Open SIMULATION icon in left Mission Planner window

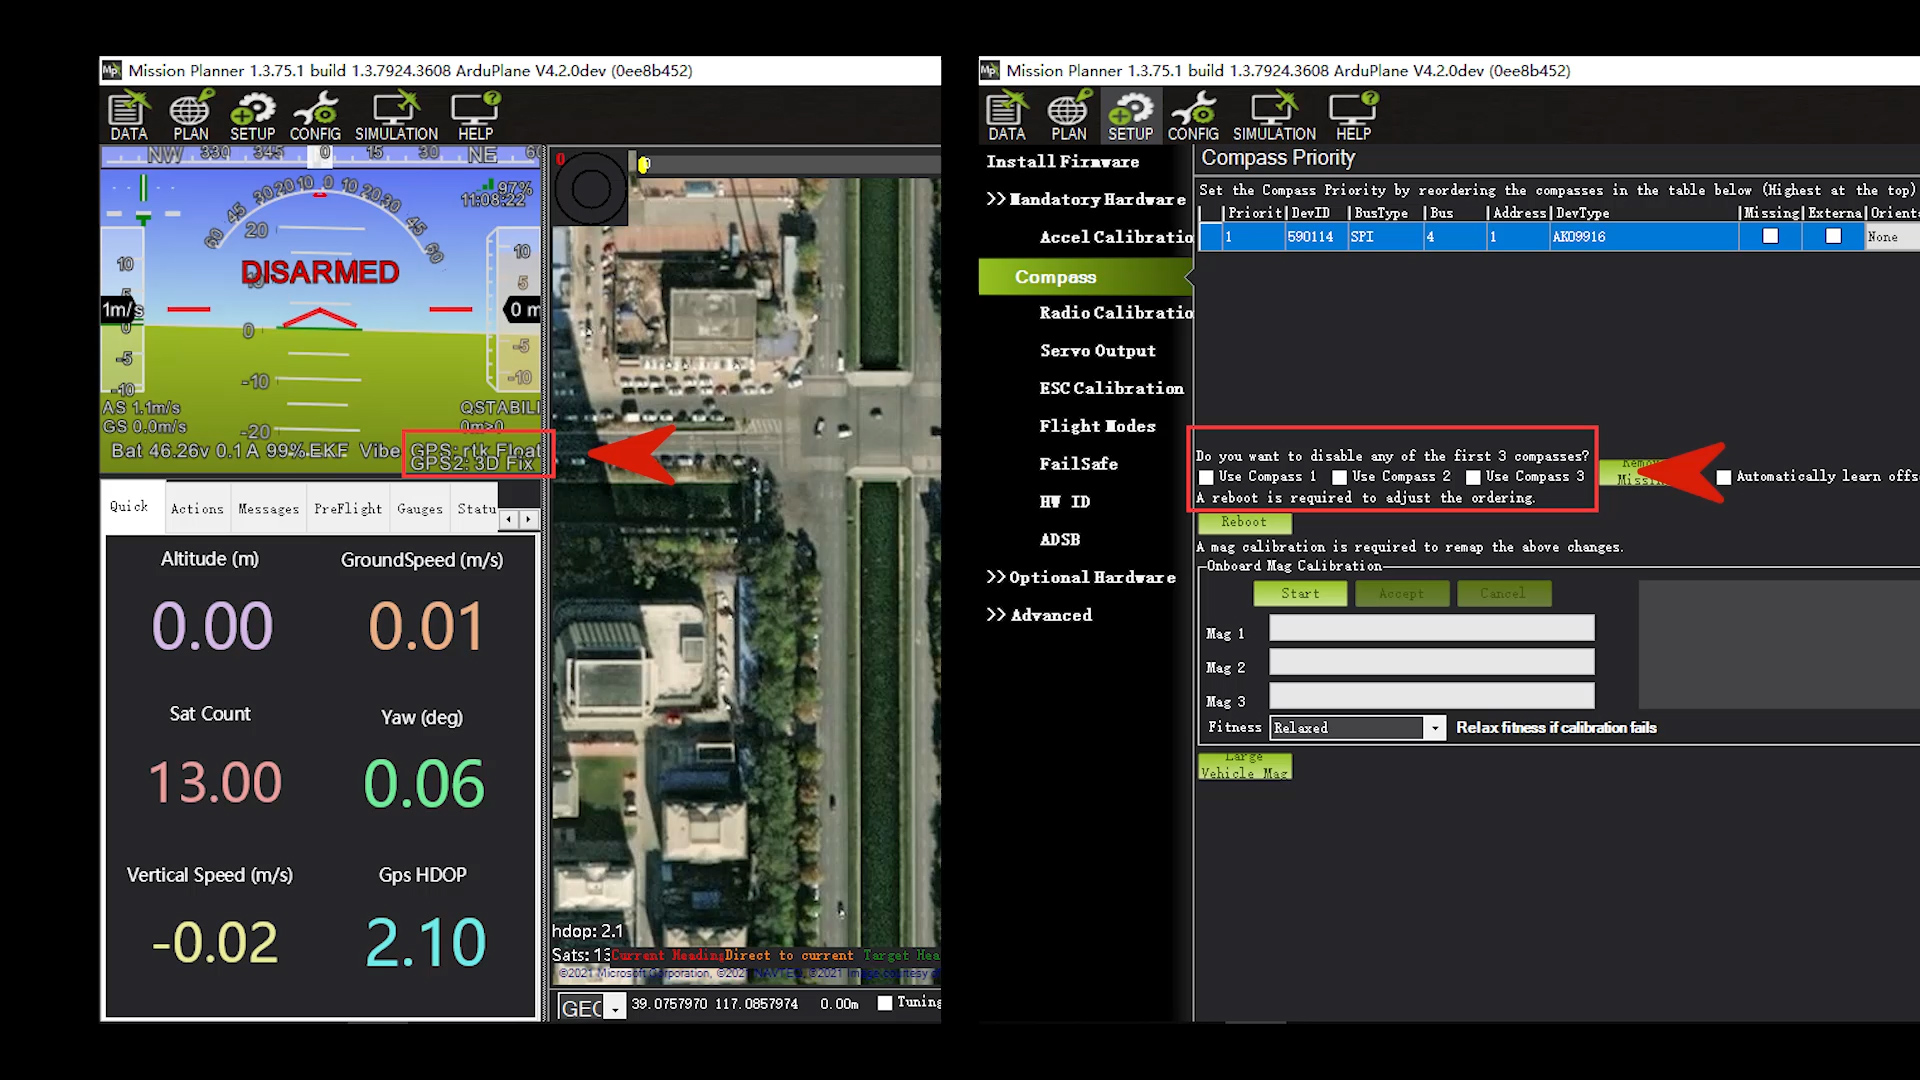tap(396, 116)
